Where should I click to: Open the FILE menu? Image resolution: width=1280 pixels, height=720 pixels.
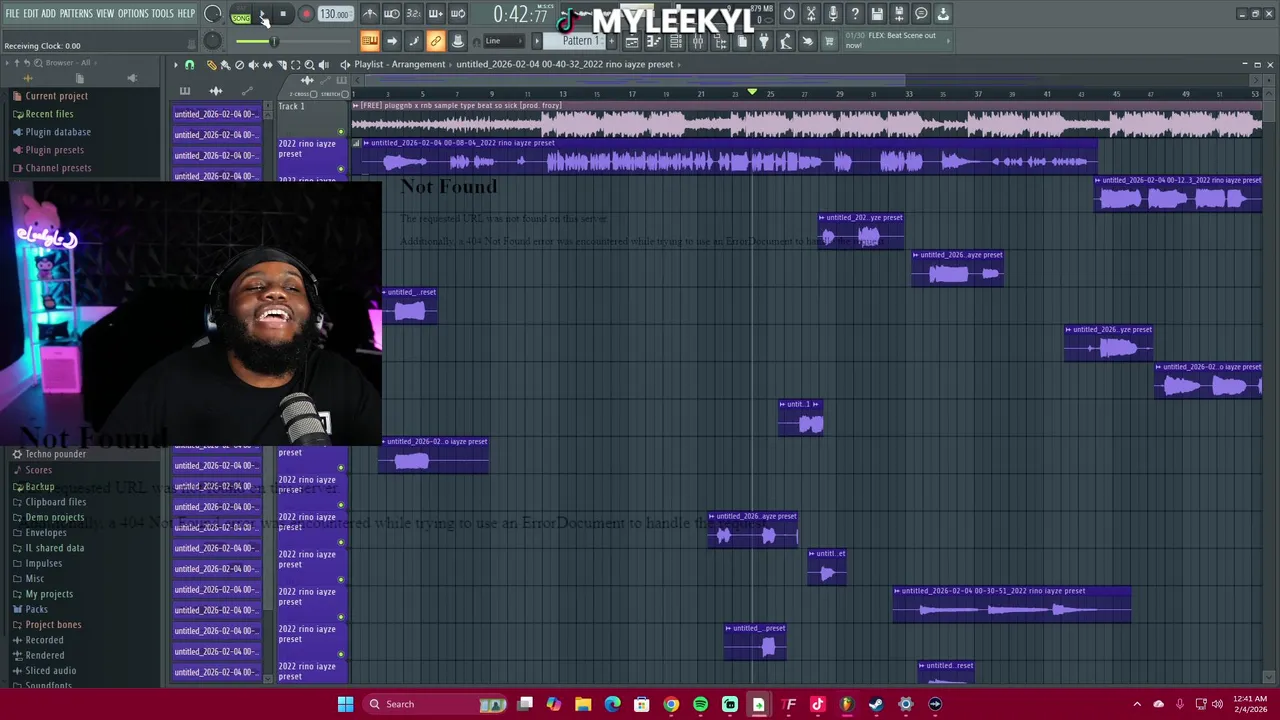12,14
